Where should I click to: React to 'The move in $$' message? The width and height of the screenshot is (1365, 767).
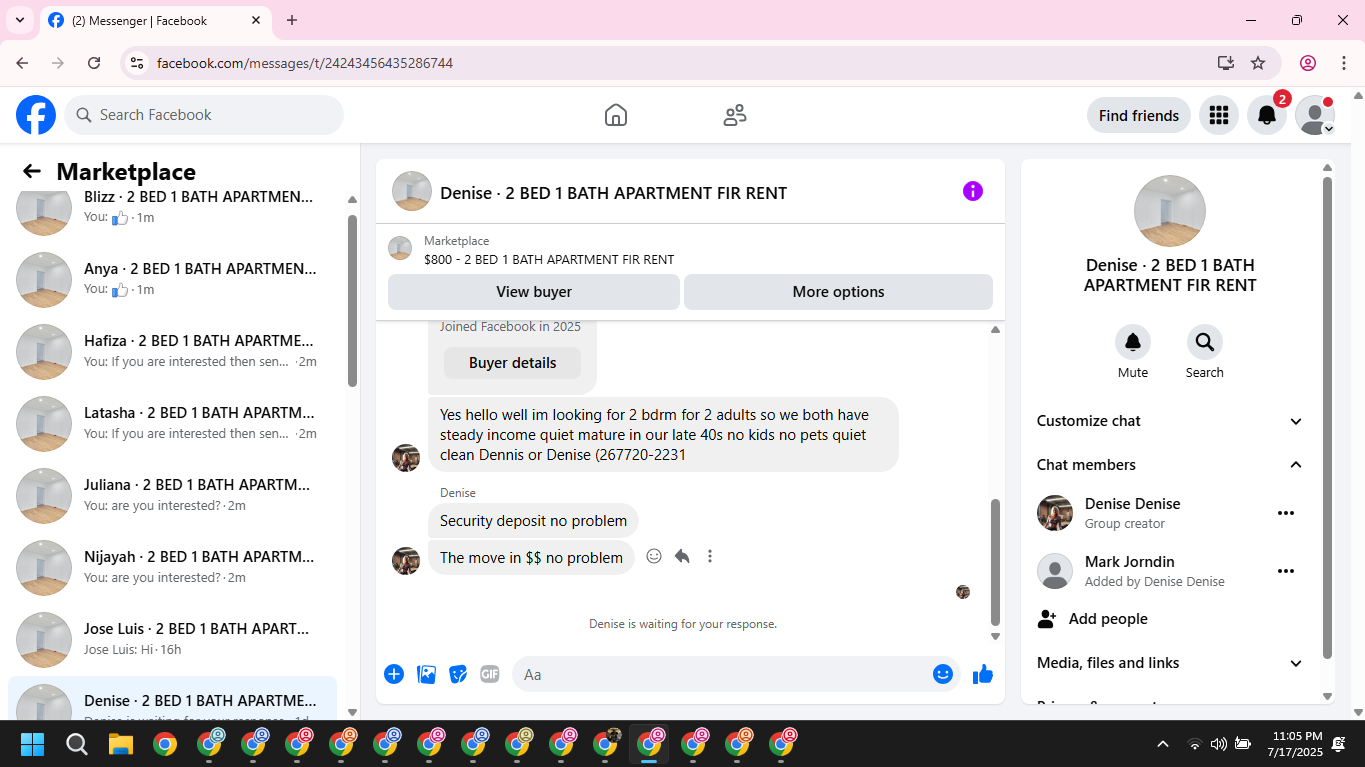(x=654, y=556)
